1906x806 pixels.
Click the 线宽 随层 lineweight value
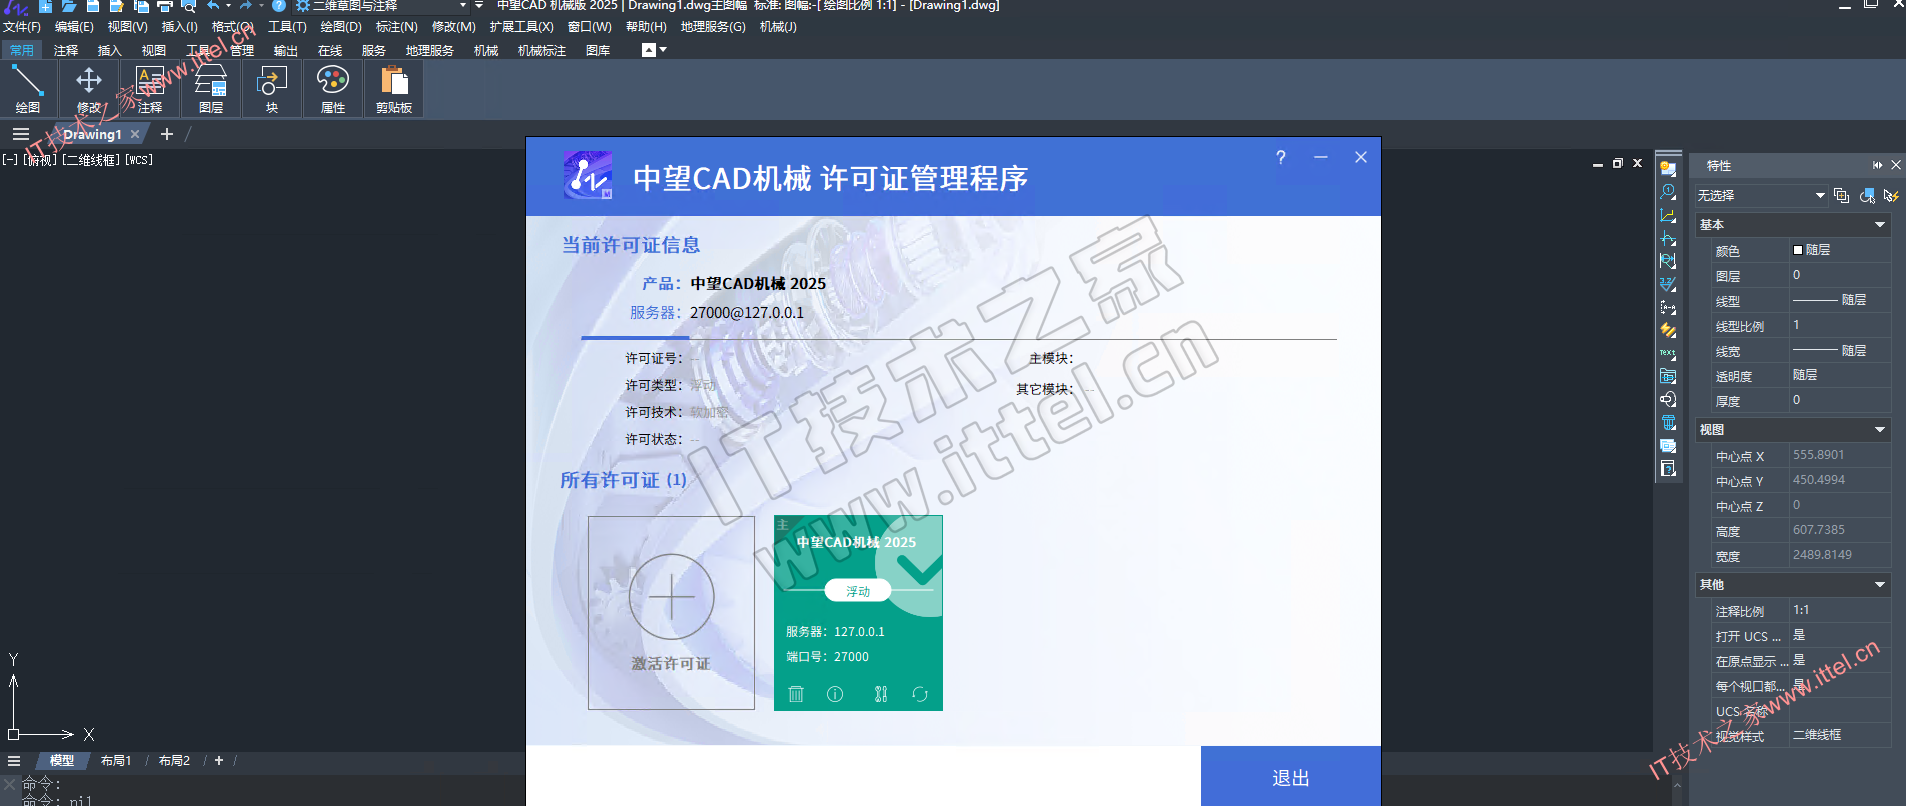[x=1839, y=351]
